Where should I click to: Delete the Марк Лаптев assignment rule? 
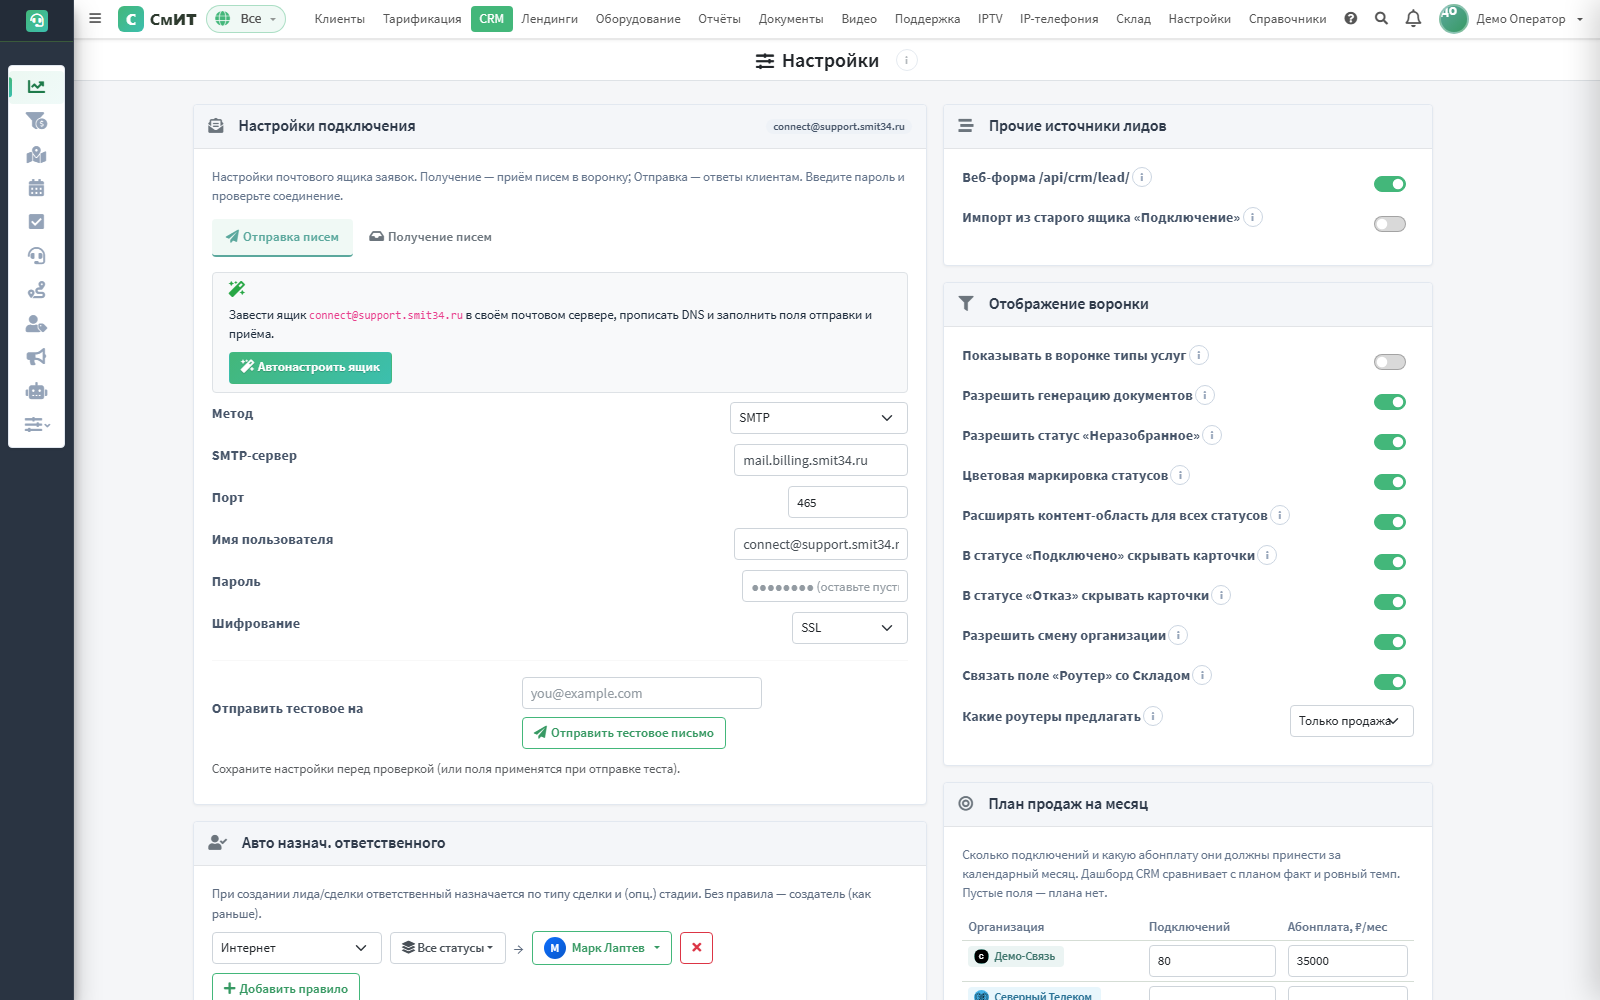pos(696,948)
